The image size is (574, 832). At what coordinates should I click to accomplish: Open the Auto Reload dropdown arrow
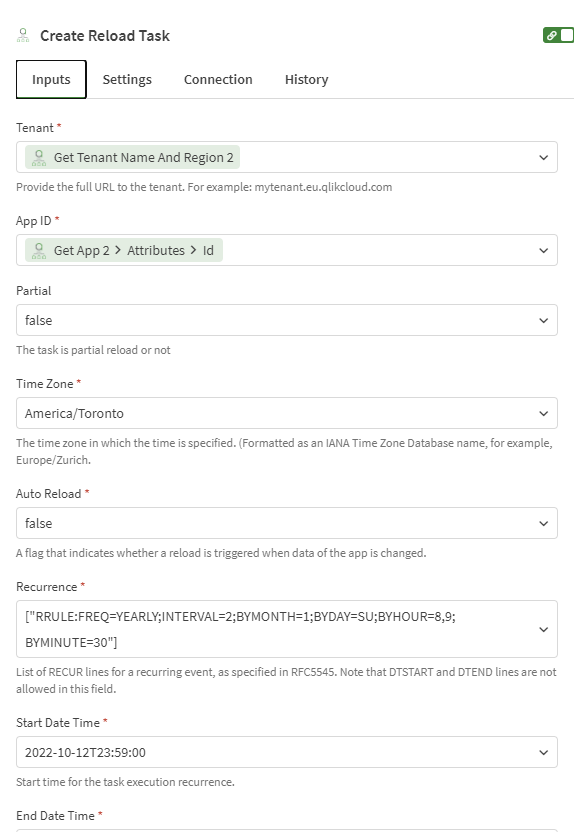543,523
